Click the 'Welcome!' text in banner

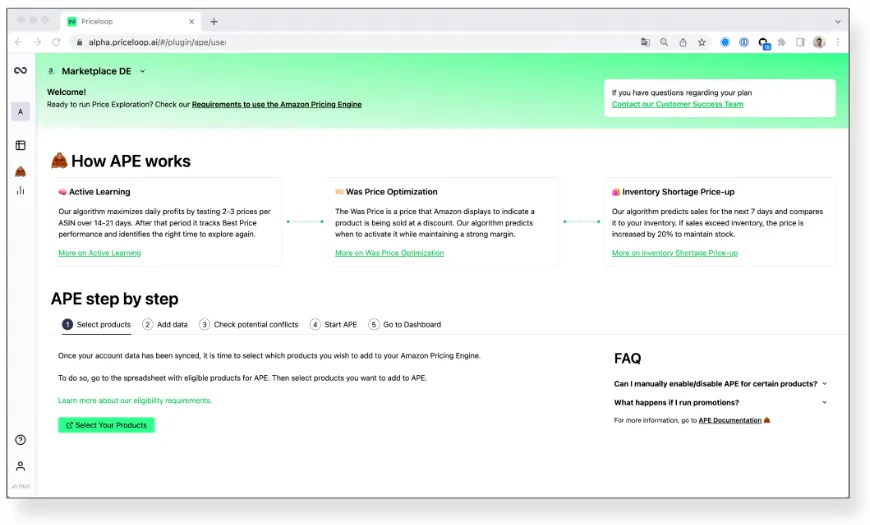point(66,92)
